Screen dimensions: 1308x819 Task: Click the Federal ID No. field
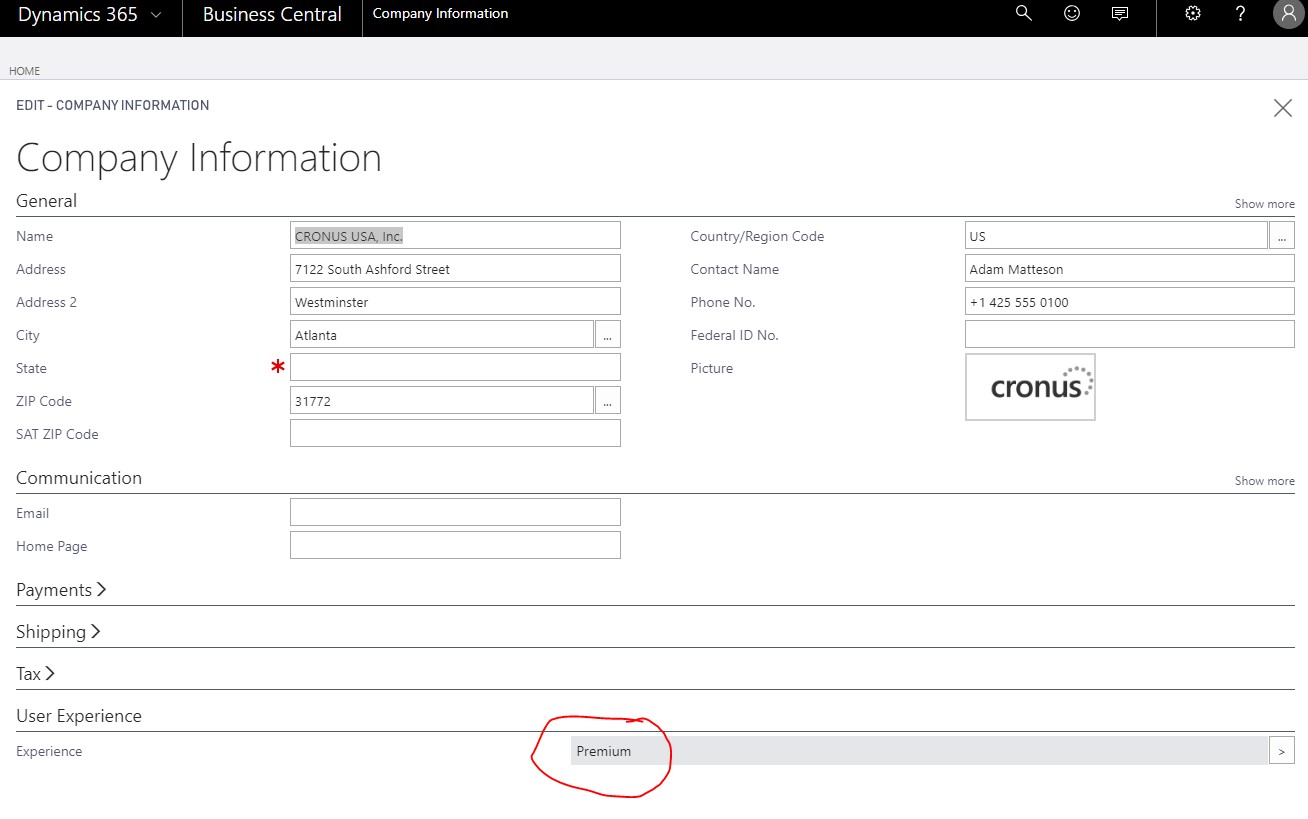pyautogui.click(x=1130, y=335)
